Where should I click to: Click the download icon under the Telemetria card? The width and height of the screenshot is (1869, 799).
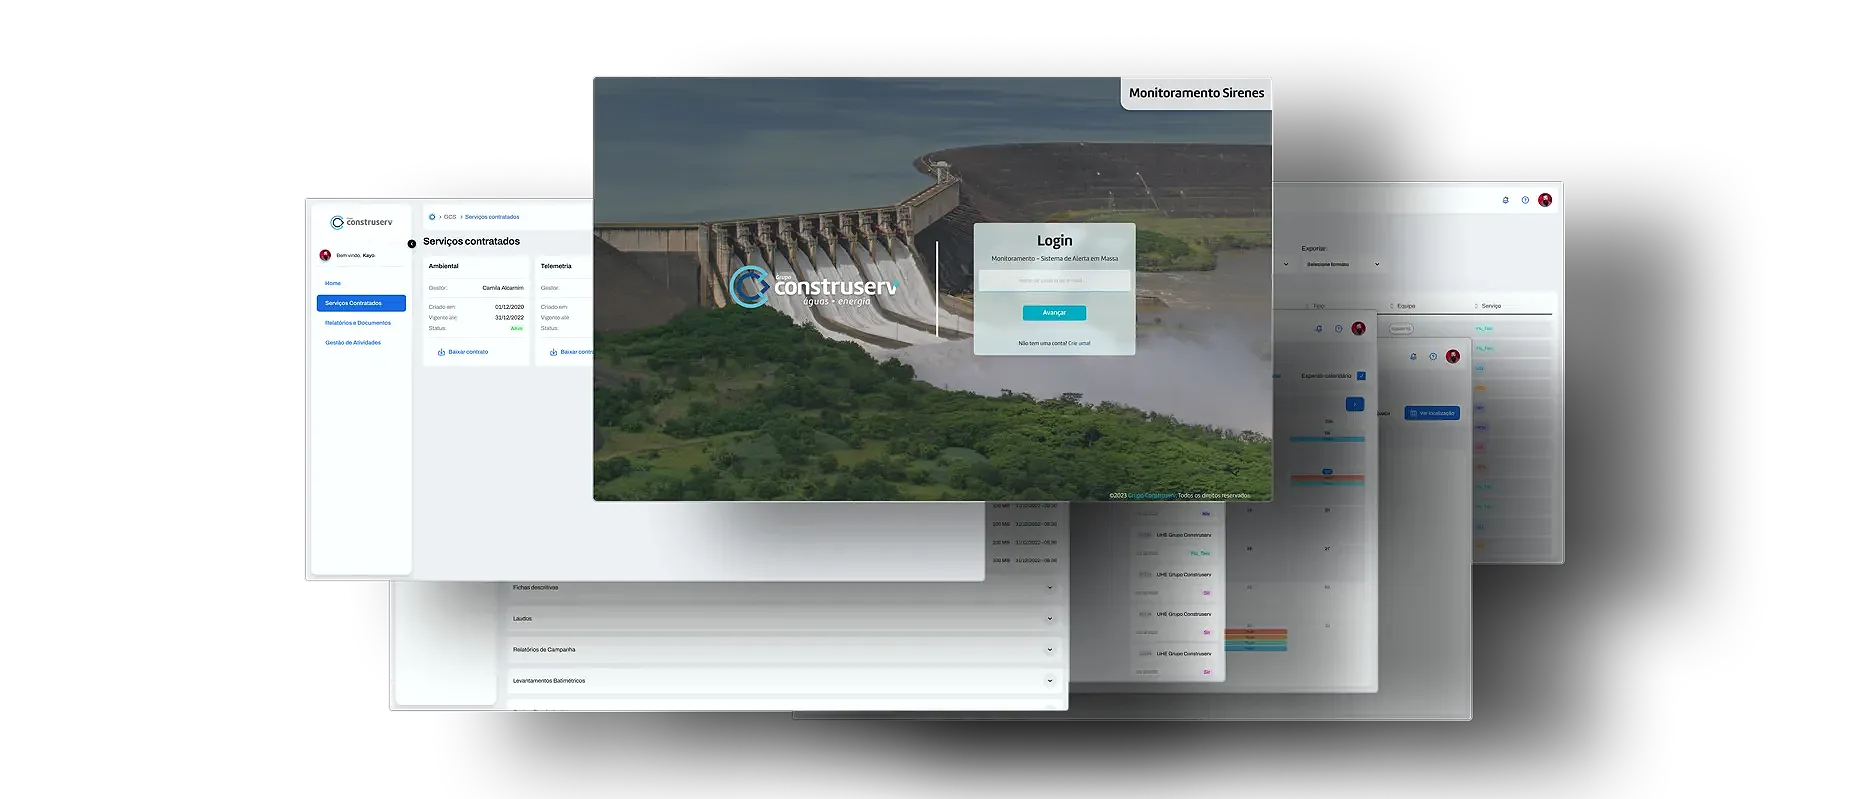553,352
